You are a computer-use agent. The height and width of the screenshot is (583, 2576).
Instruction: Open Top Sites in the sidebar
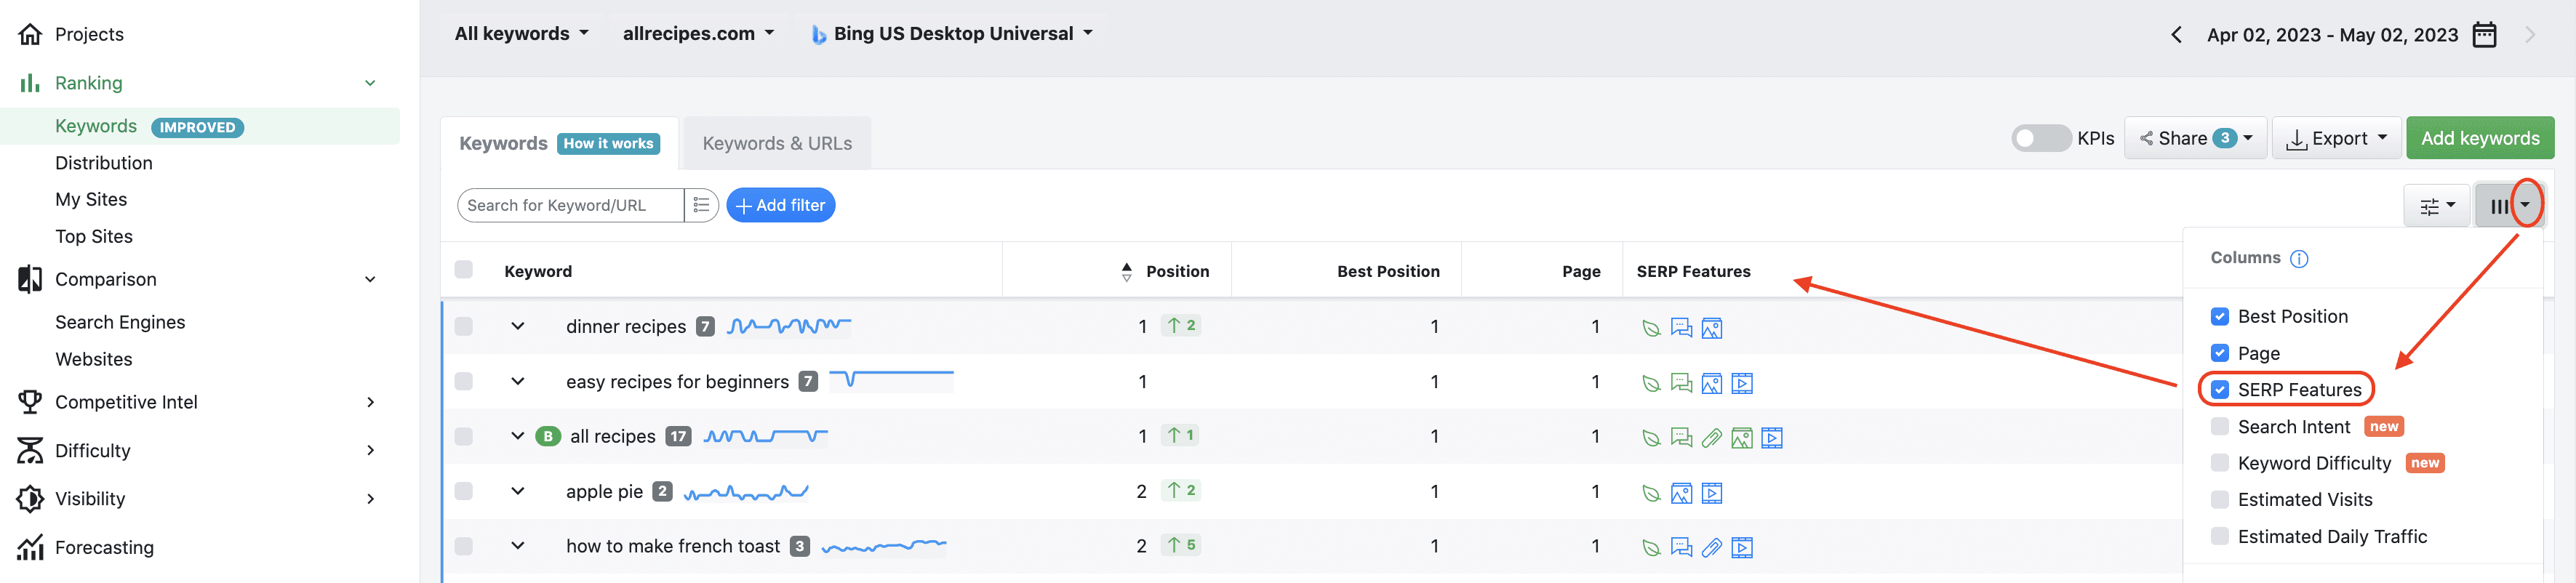coord(94,237)
